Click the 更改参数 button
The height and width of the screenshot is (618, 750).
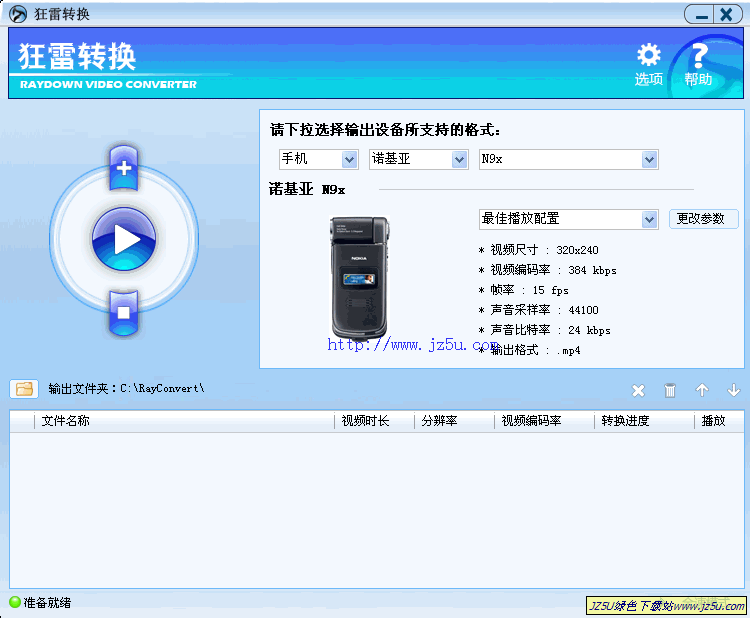pyautogui.click(x=703, y=219)
